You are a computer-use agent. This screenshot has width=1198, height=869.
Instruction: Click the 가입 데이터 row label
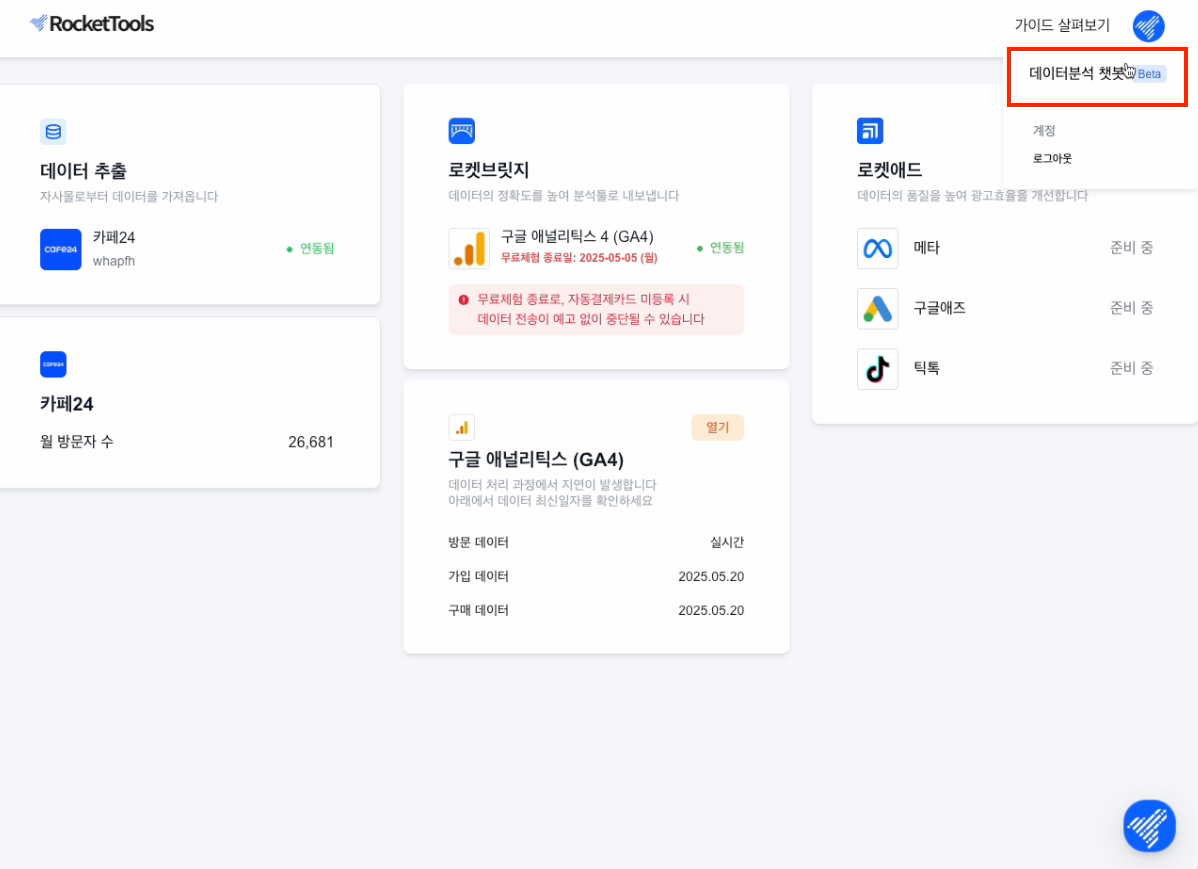tap(478, 576)
